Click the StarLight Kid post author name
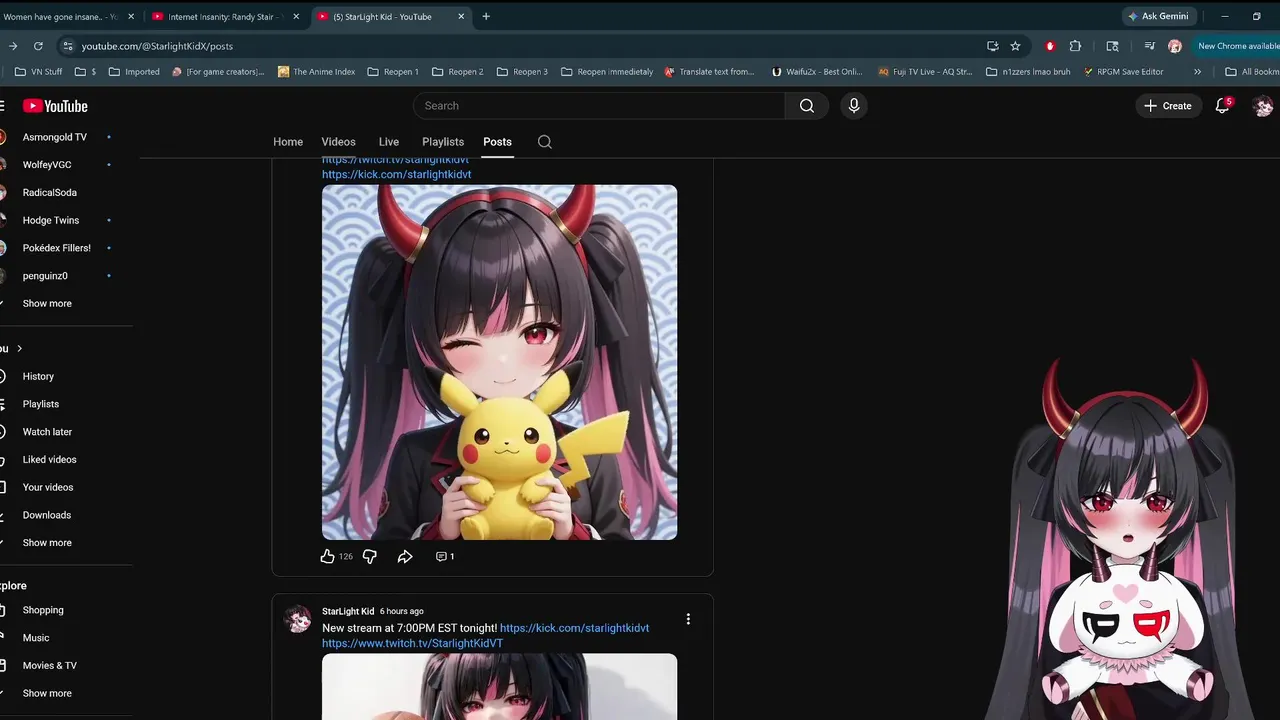 (x=348, y=611)
